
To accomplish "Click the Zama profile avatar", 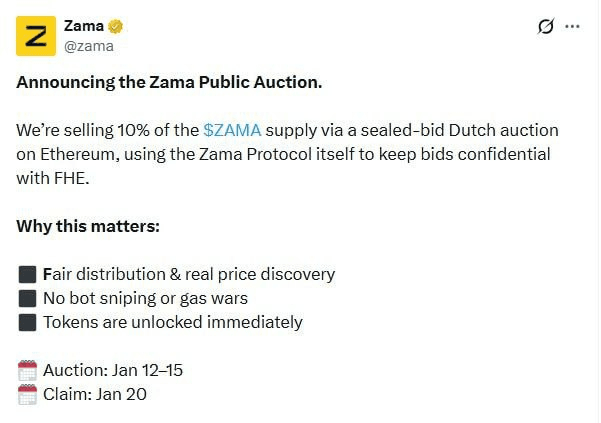I will pyautogui.click(x=36, y=36).
